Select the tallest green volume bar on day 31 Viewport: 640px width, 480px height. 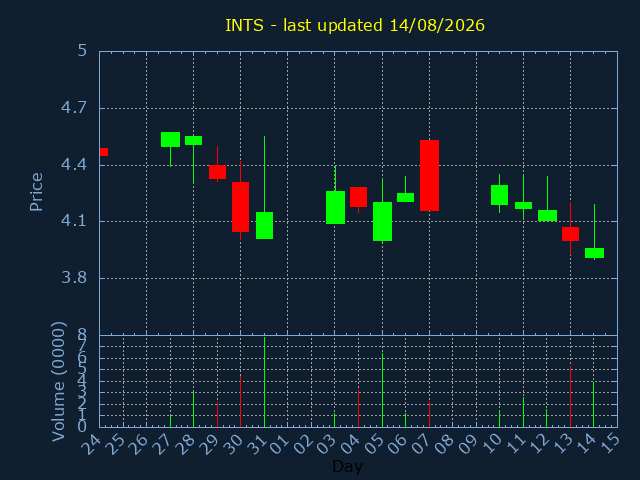coord(264,382)
